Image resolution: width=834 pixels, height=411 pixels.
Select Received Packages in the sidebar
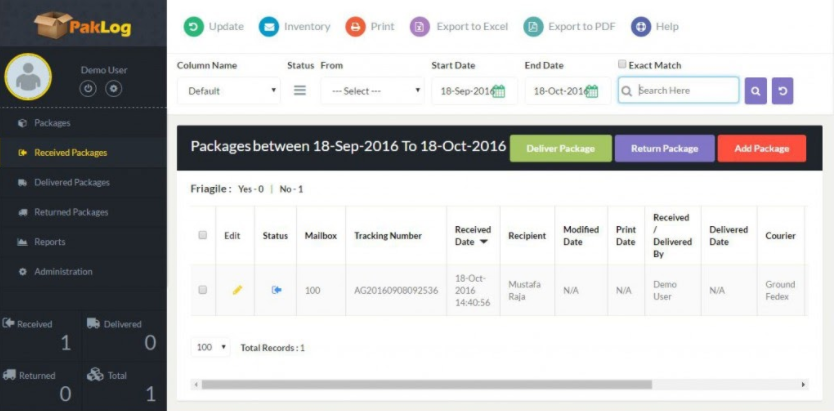pos(83,153)
